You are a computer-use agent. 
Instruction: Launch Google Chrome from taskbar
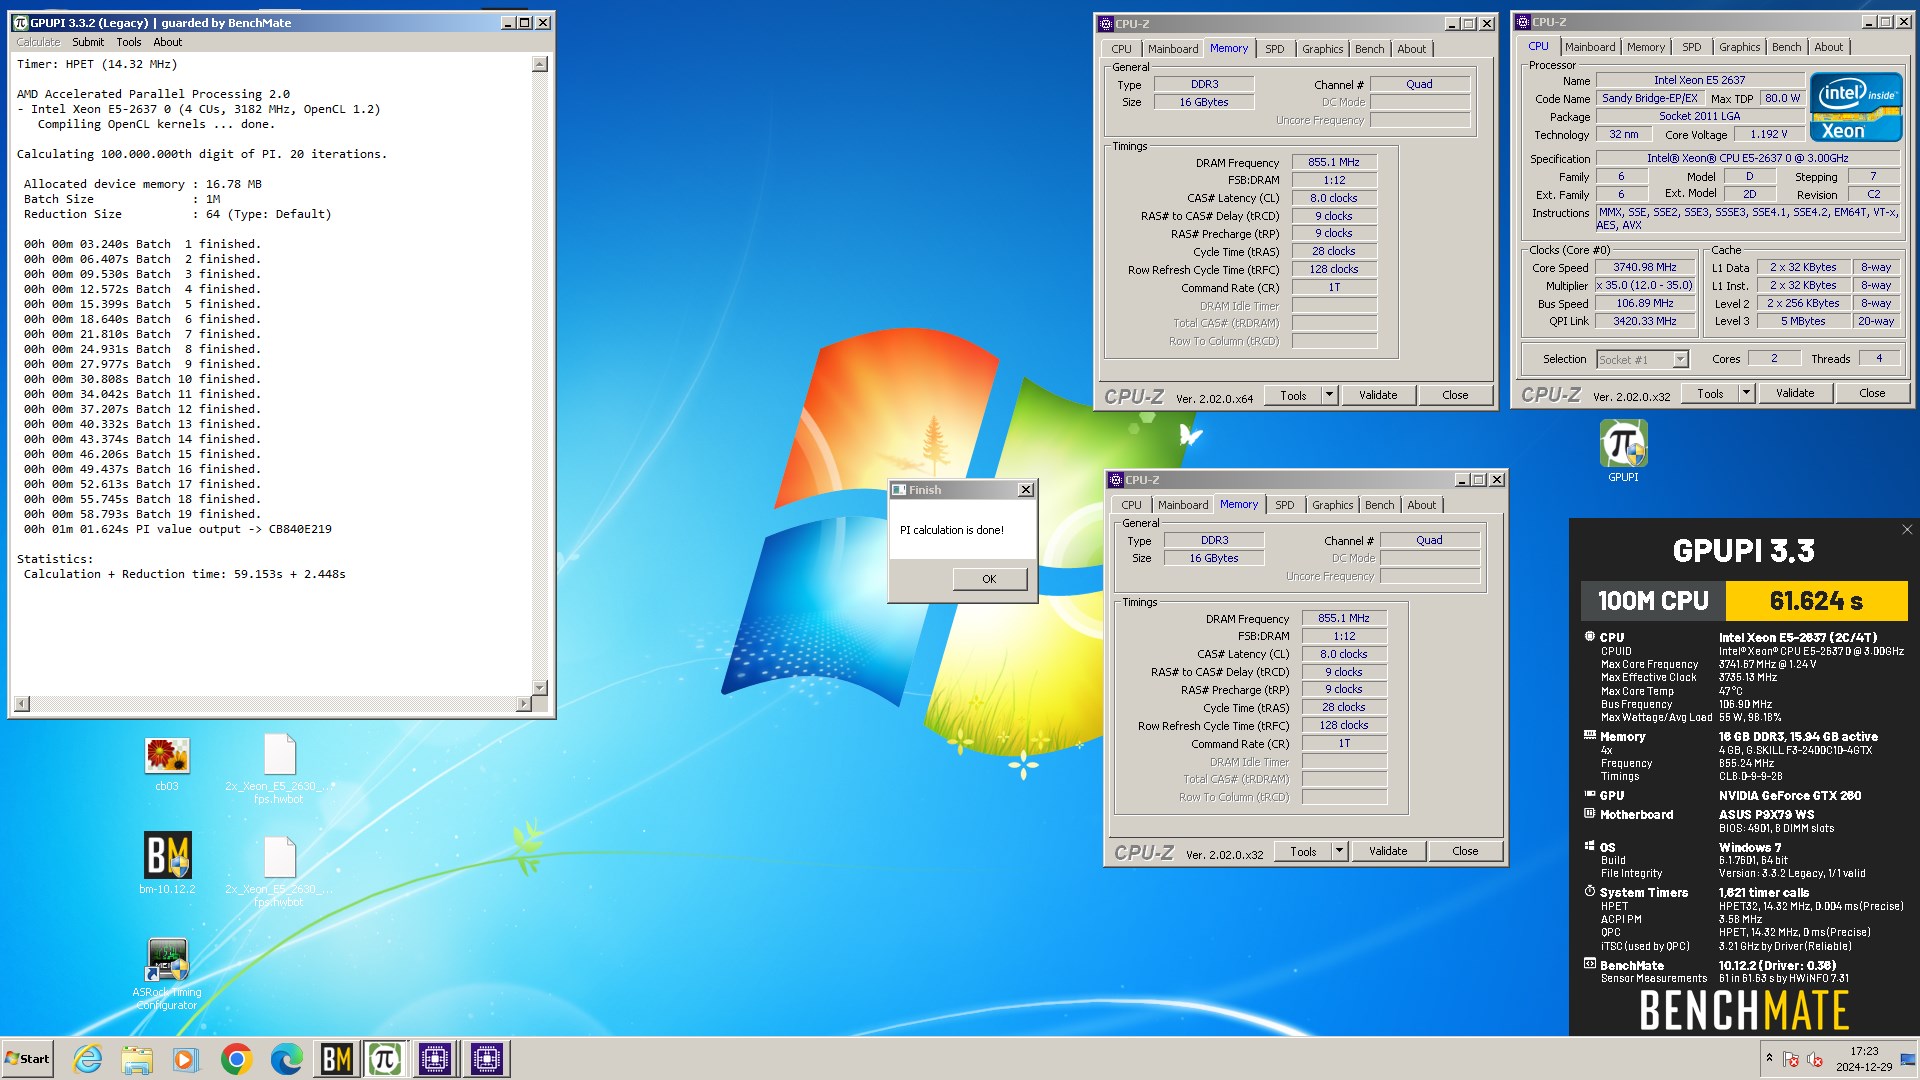(236, 1059)
